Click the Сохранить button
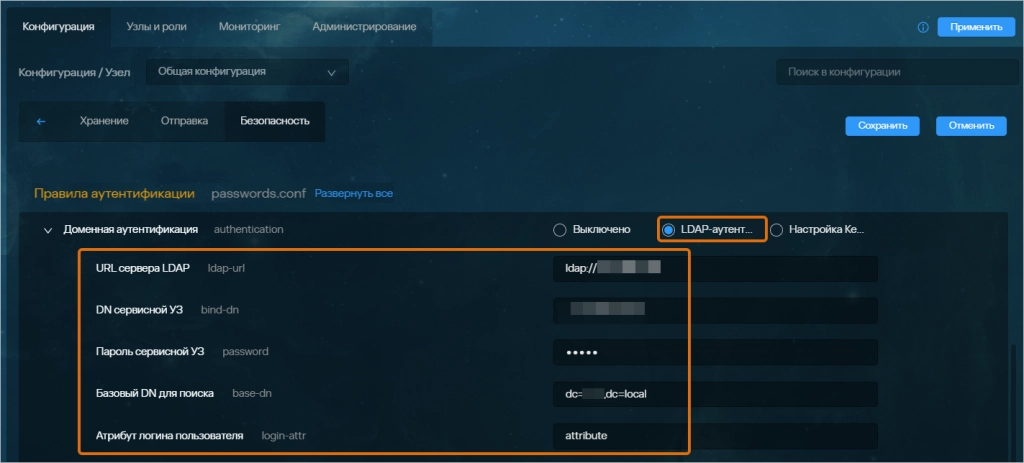 point(882,126)
